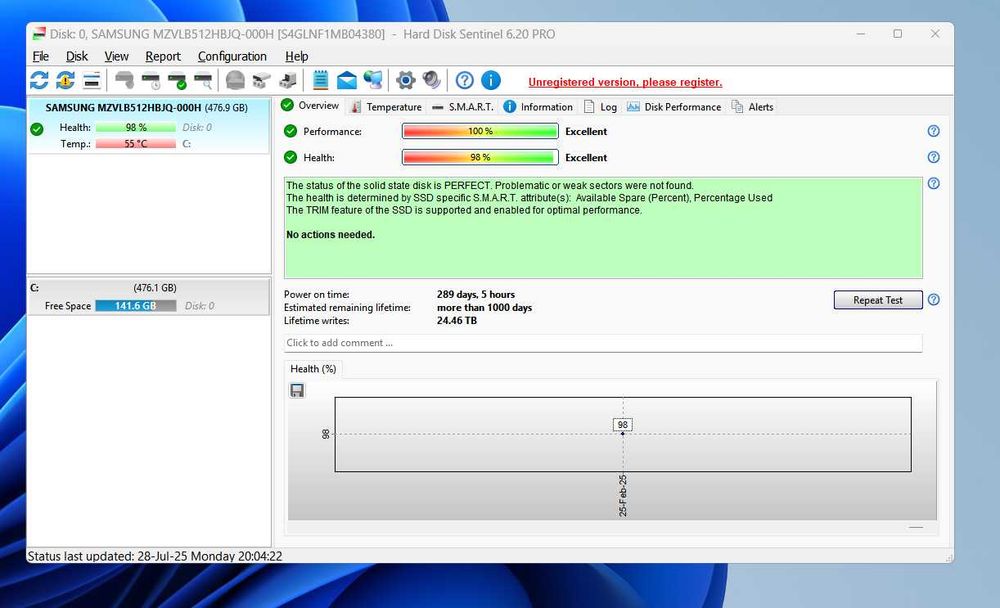1000x608 pixels.
Task: Switch to the Disk Performance tab
Action: [x=674, y=107]
